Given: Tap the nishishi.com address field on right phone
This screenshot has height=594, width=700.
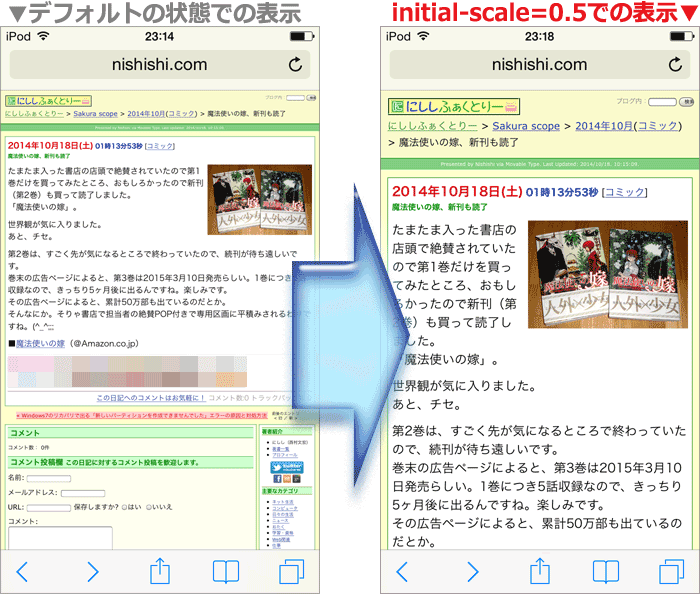Looking at the screenshot, I should coord(539,65).
